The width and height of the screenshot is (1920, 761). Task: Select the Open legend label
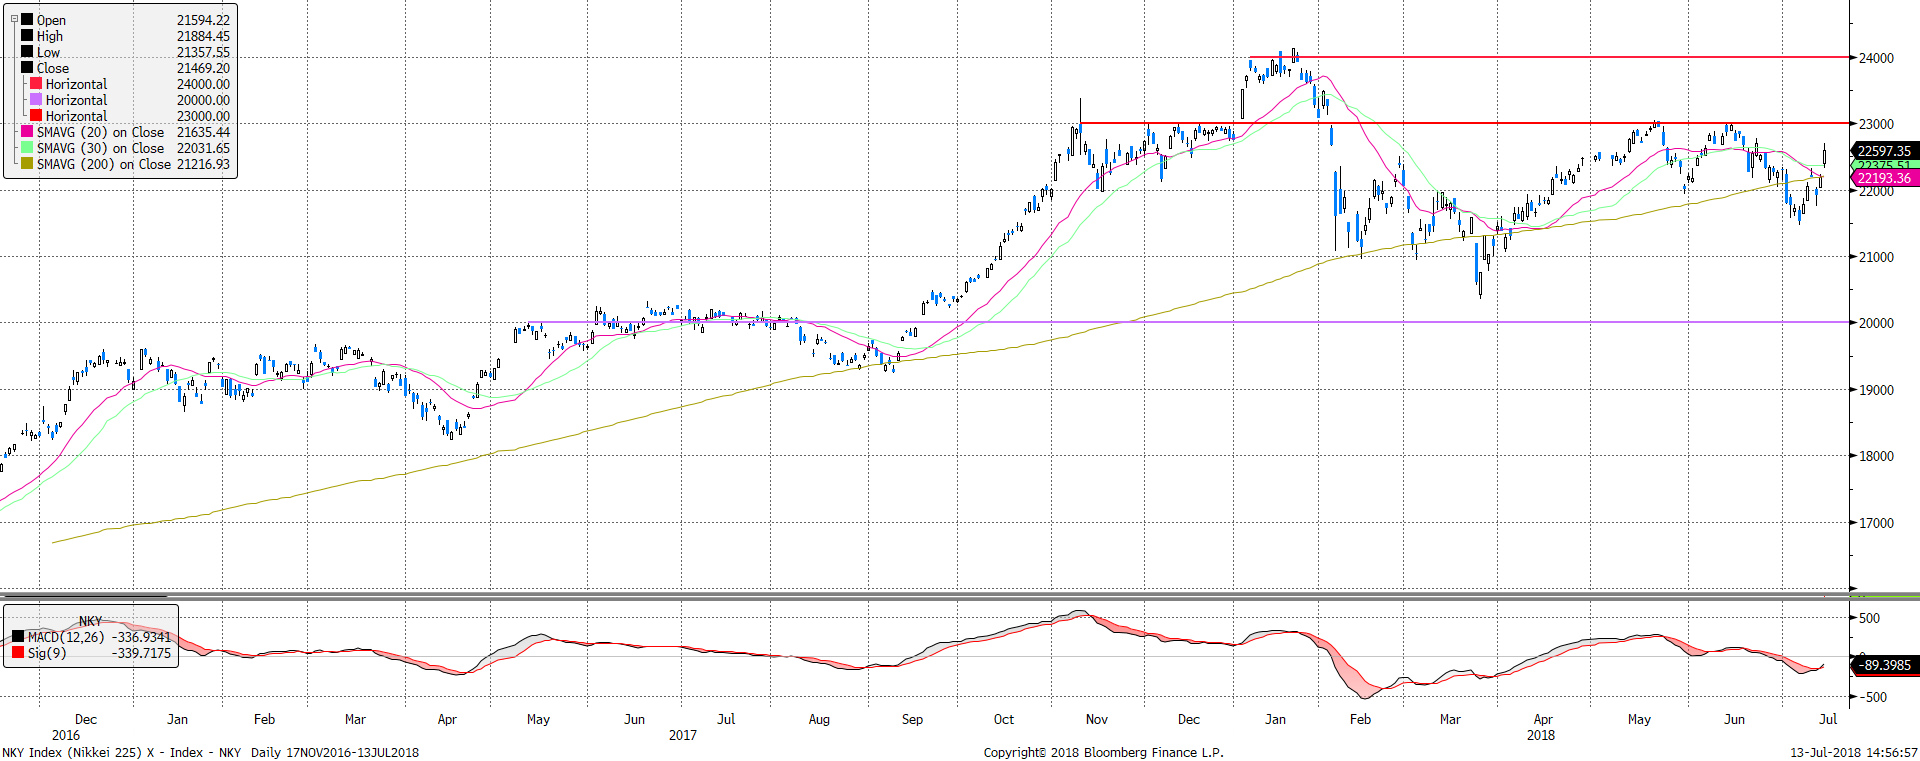tap(51, 20)
